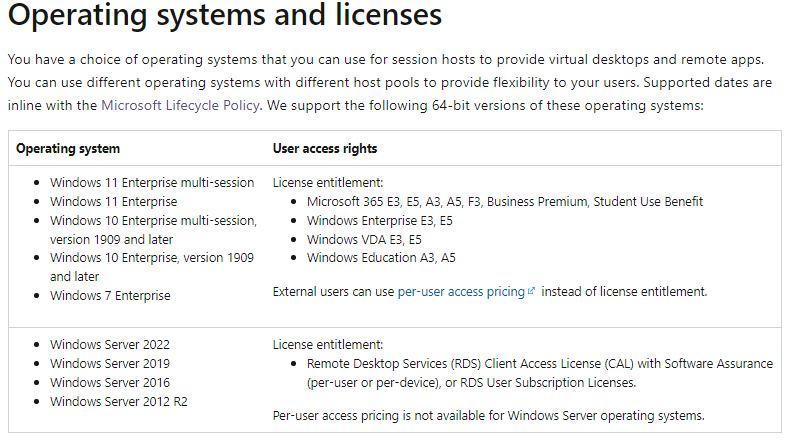
Task: Click the 'Operating systems and licenses' heading
Action: [x=225, y=14]
